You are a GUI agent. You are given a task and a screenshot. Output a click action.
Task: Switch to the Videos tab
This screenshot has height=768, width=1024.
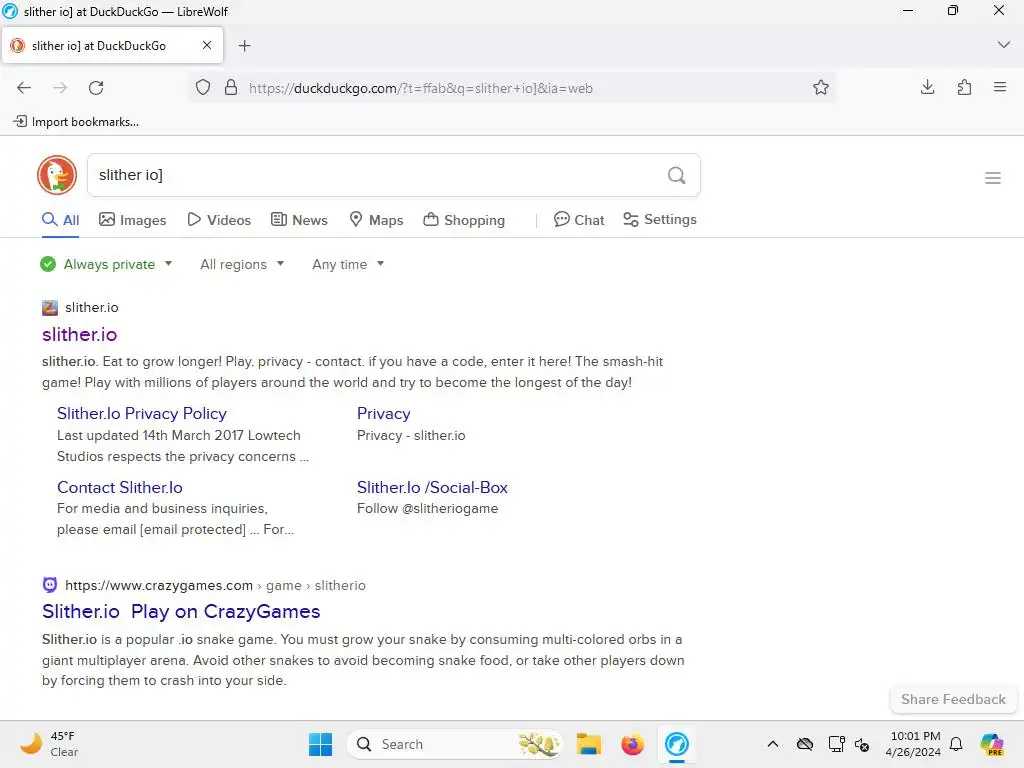[219, 220]
